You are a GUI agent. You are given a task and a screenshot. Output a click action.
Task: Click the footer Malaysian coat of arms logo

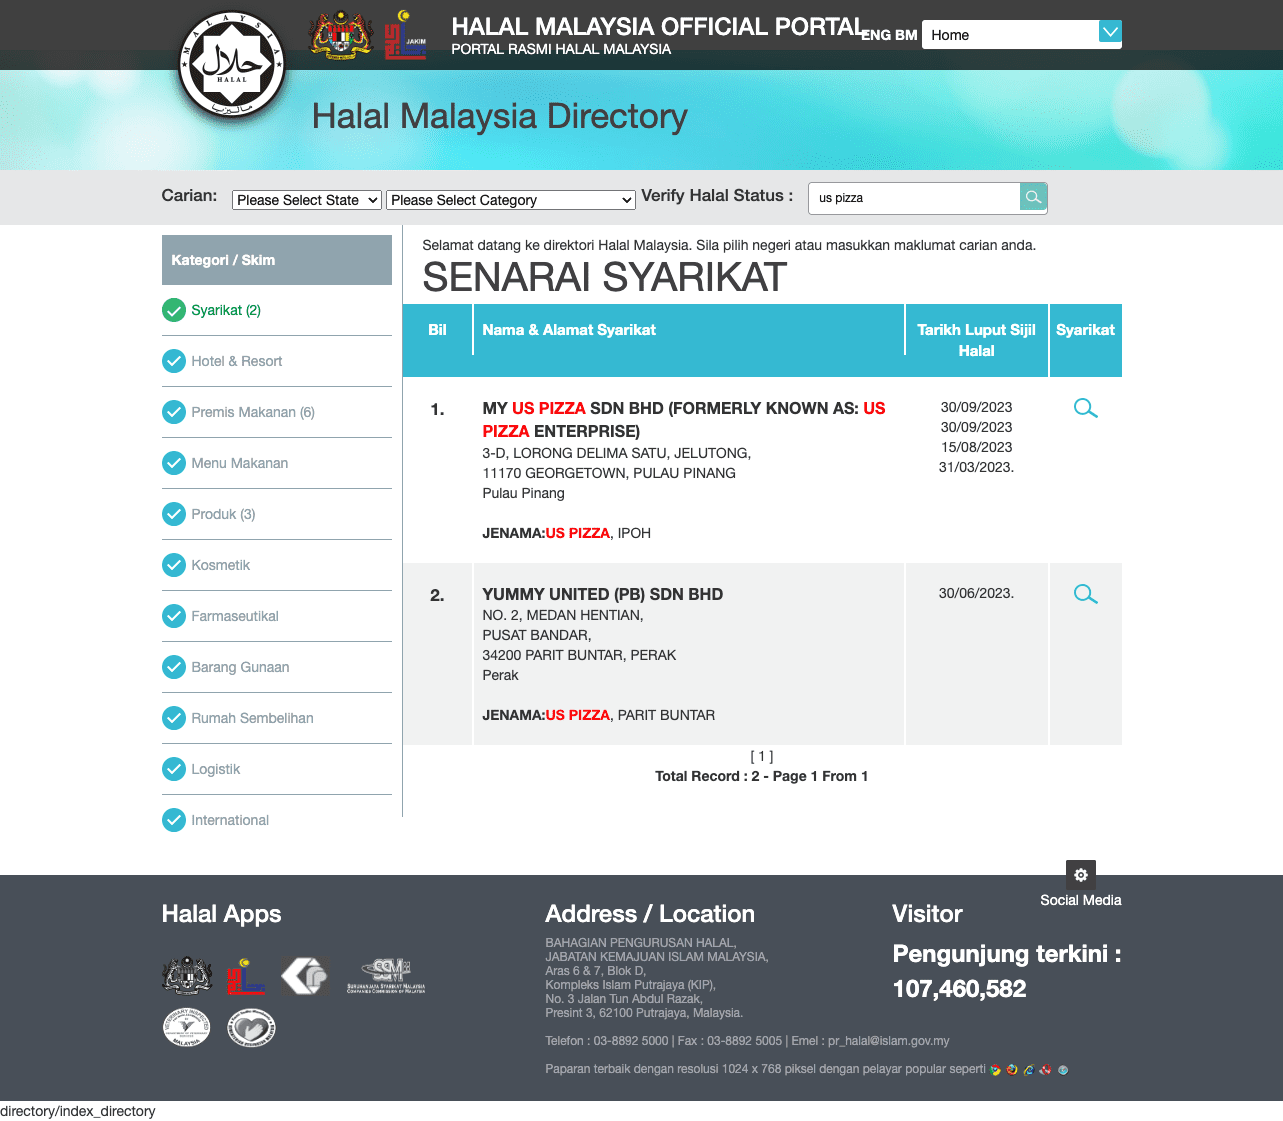tap(187, 975)
